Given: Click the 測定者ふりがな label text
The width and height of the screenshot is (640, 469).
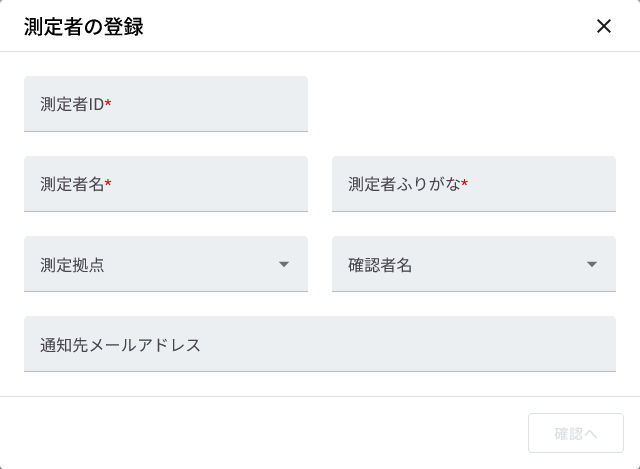Looking at the screenshot, I should [x=404, y=184].
